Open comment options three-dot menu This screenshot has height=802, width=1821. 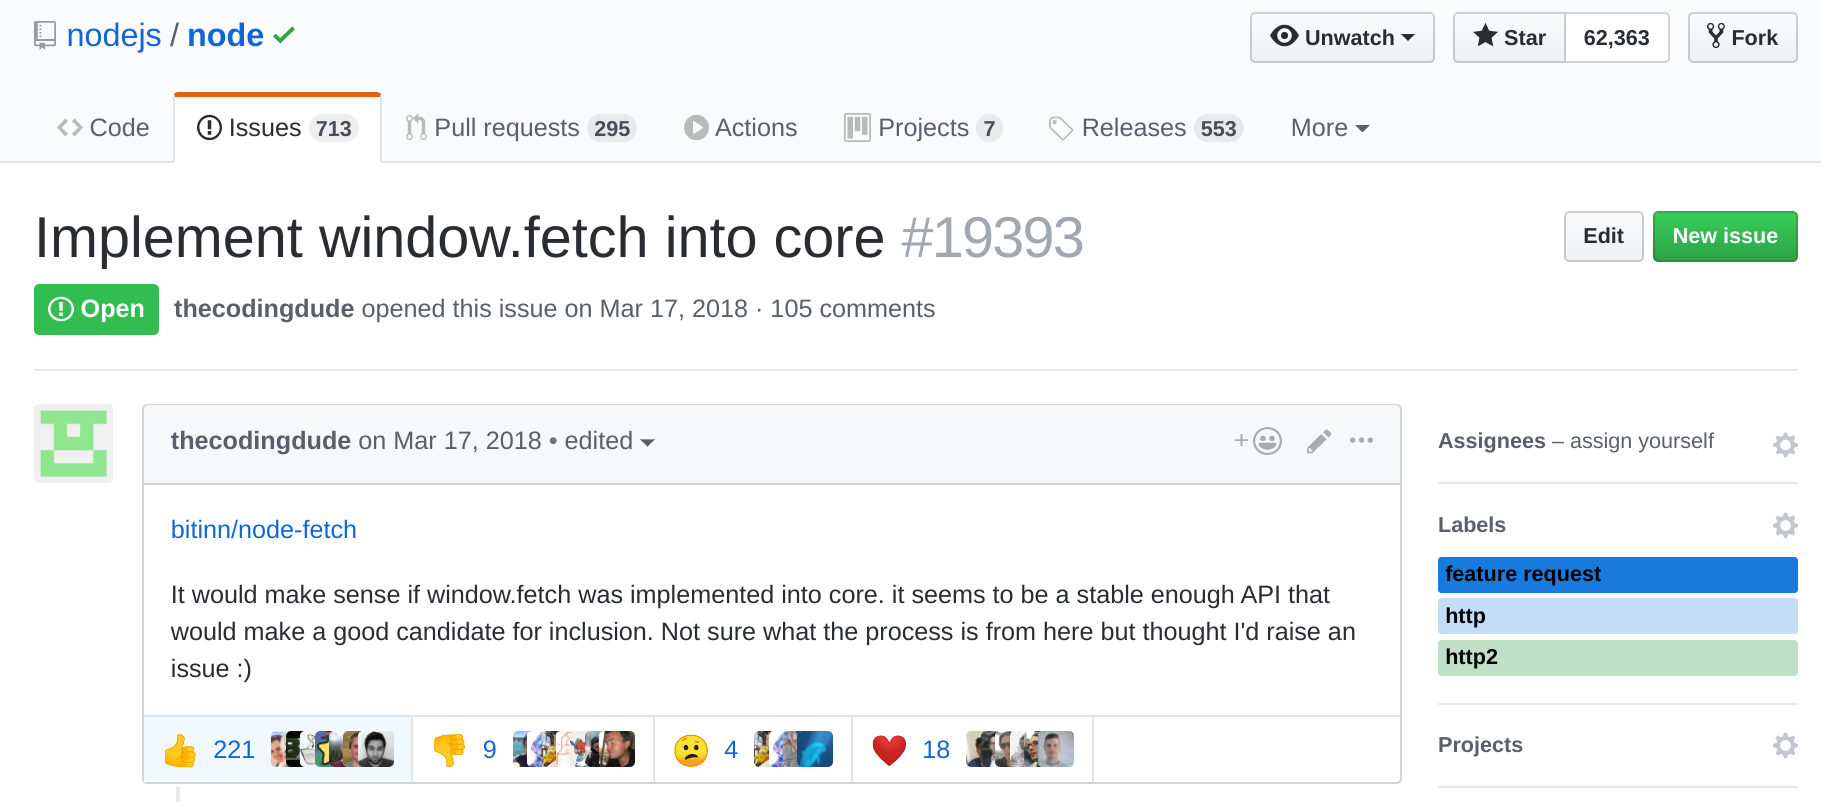click(x=1361, y=440)
